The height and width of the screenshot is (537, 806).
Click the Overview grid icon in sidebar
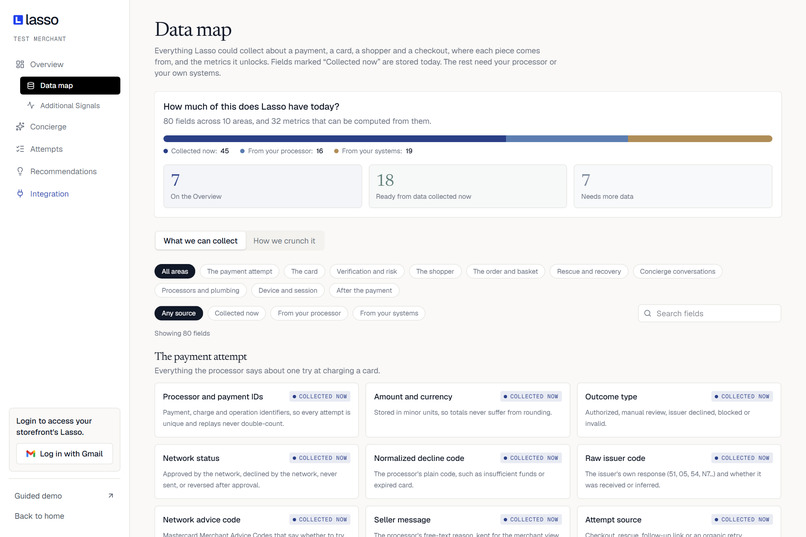(x=20, y=64)
